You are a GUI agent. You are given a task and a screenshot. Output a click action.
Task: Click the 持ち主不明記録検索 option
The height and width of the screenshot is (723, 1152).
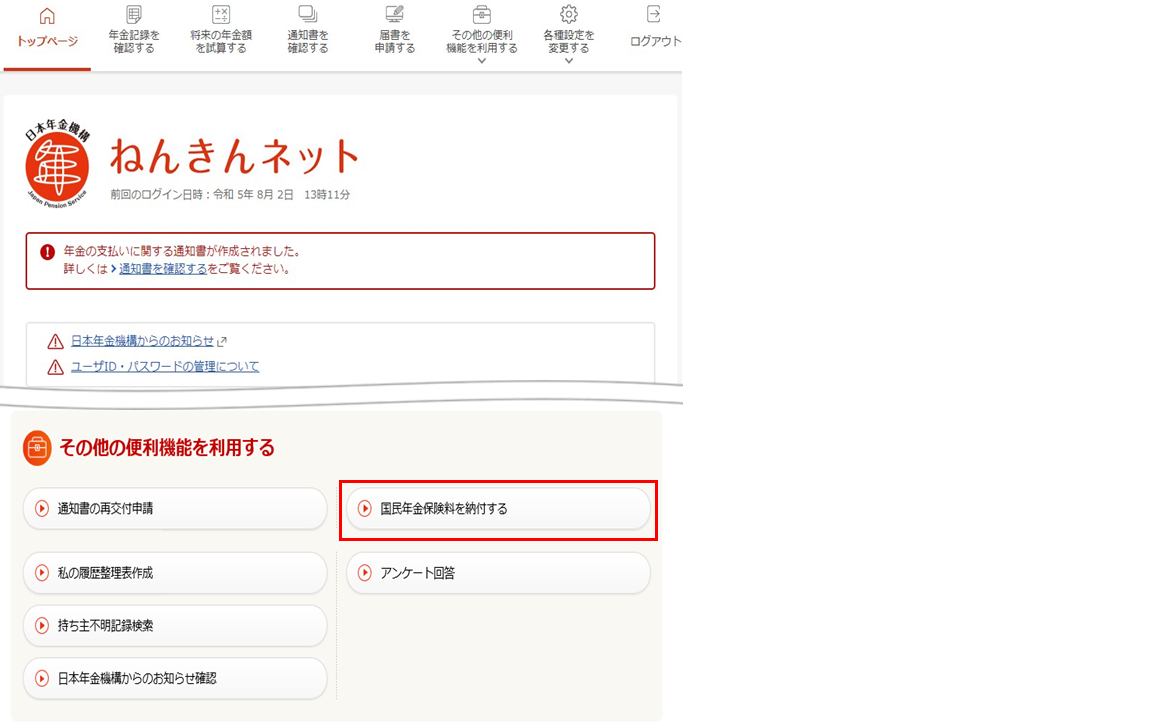(175, 626)
